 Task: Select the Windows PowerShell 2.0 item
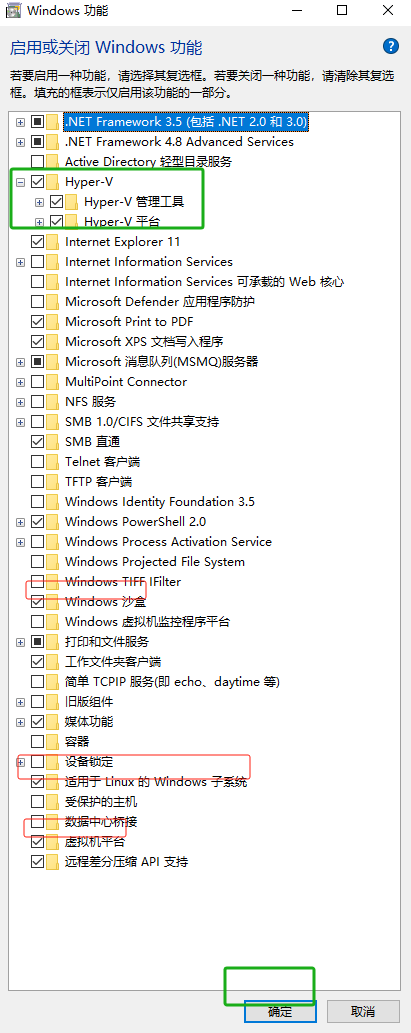[136, 522]
